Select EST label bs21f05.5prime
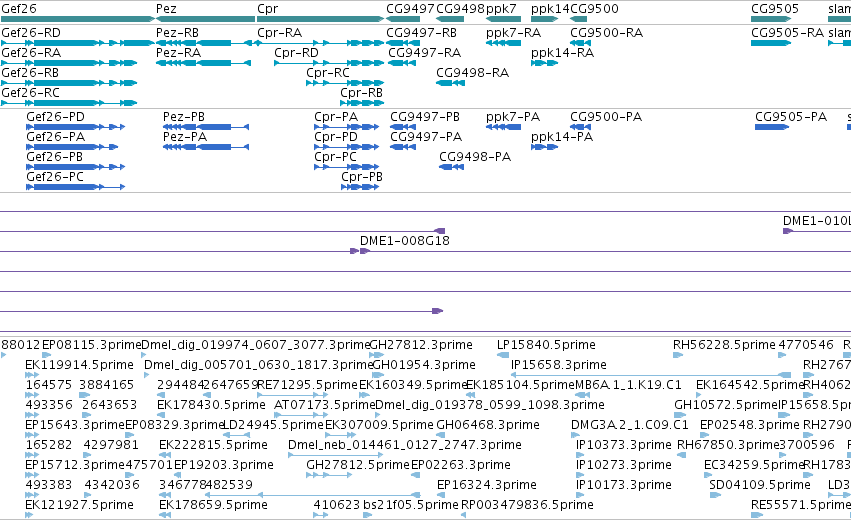851x520 pixels. tap(411, 505)
